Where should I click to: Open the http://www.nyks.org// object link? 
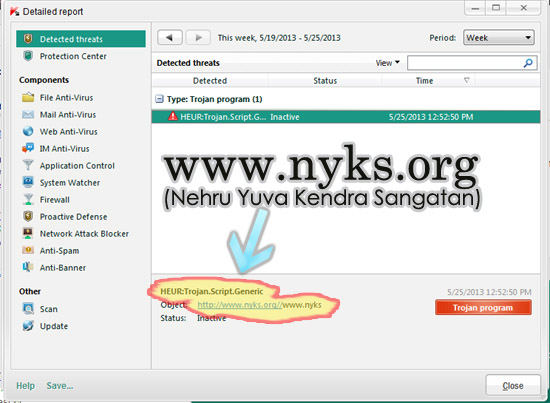pos(240,305)
